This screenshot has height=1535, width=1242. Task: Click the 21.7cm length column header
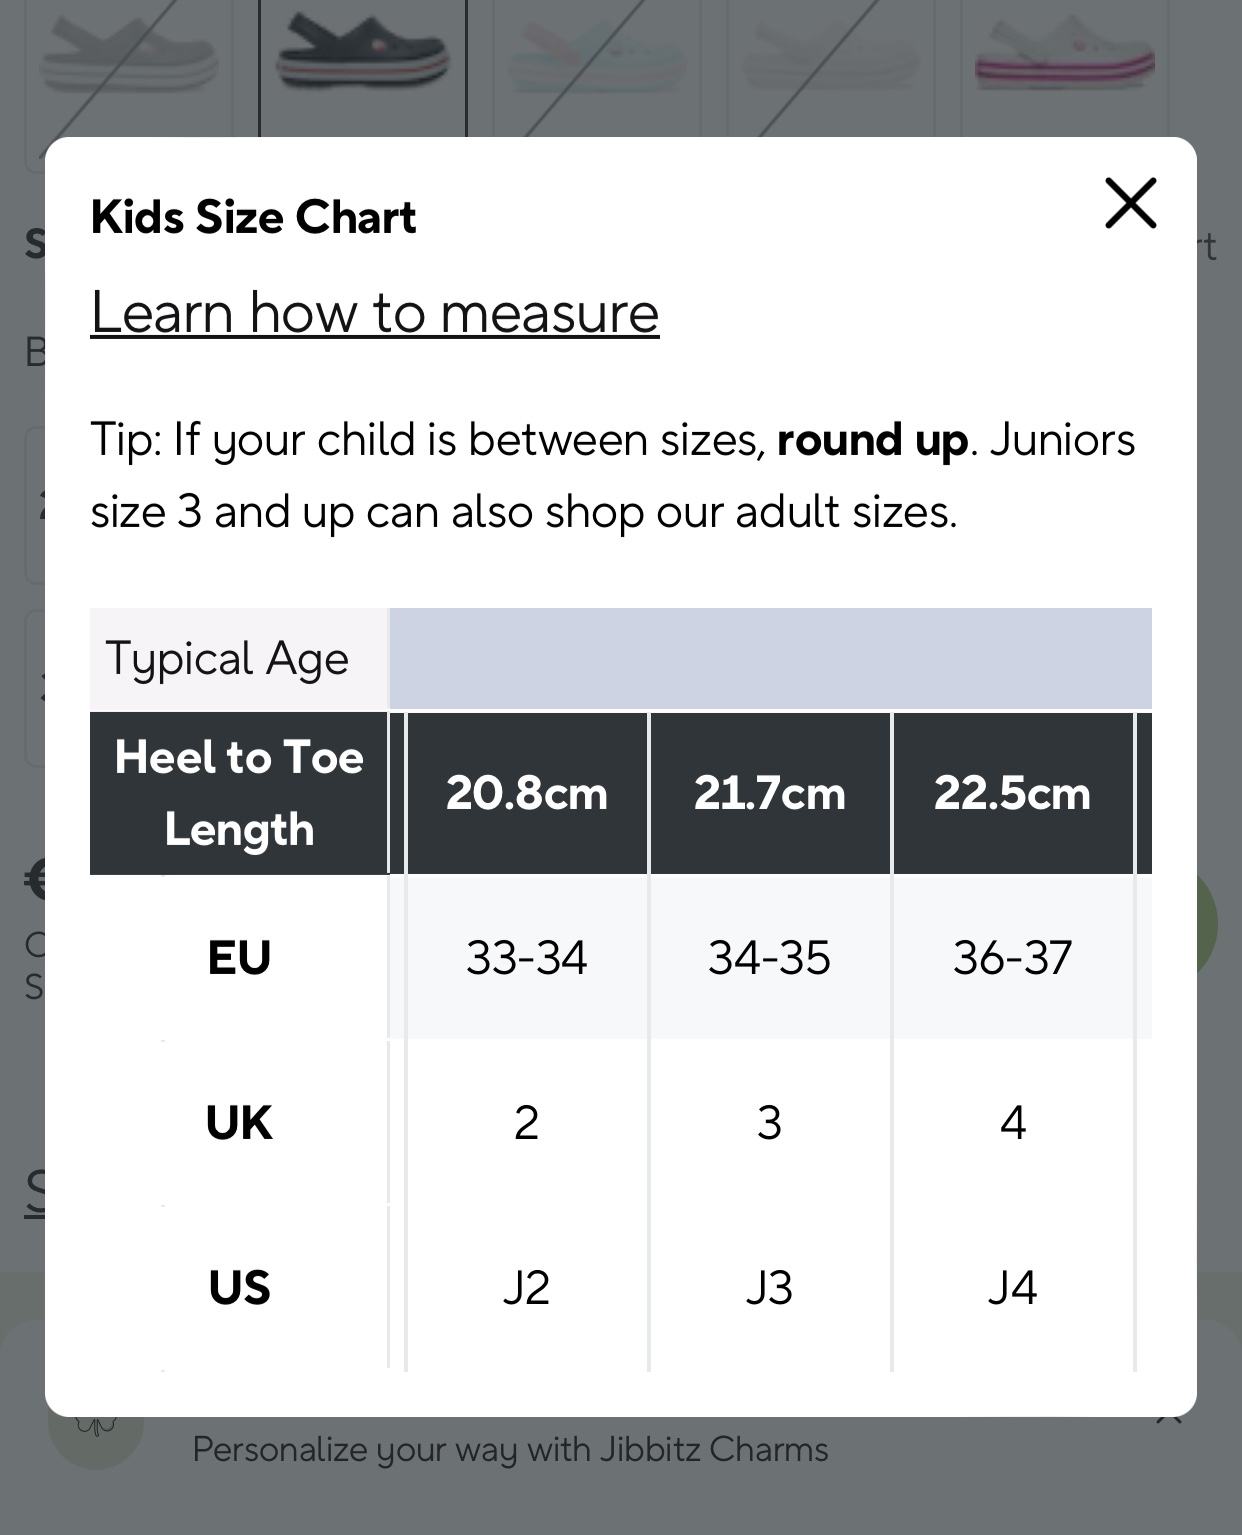point(770,793)
